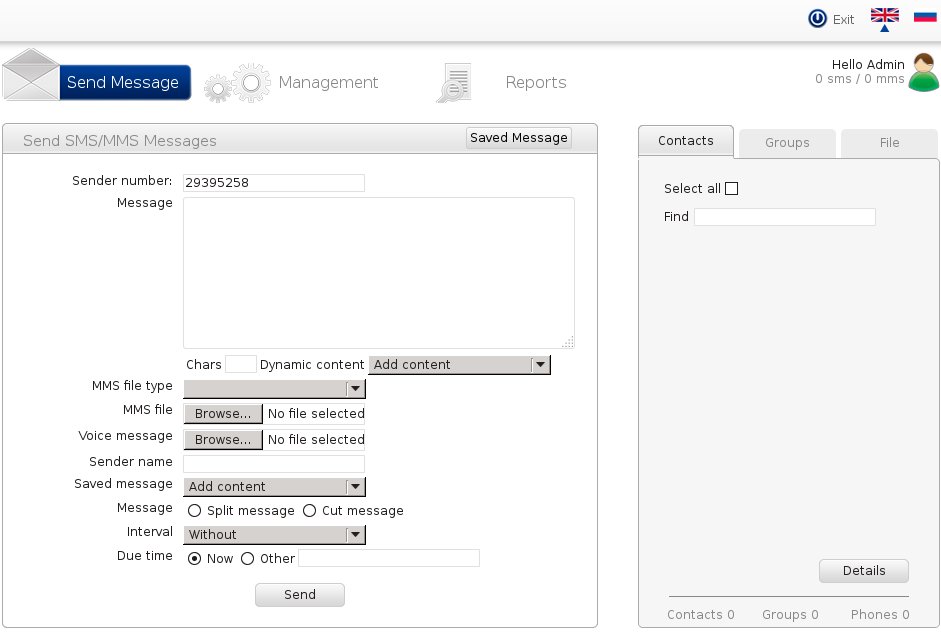Check the Select all checkbox

731,188
